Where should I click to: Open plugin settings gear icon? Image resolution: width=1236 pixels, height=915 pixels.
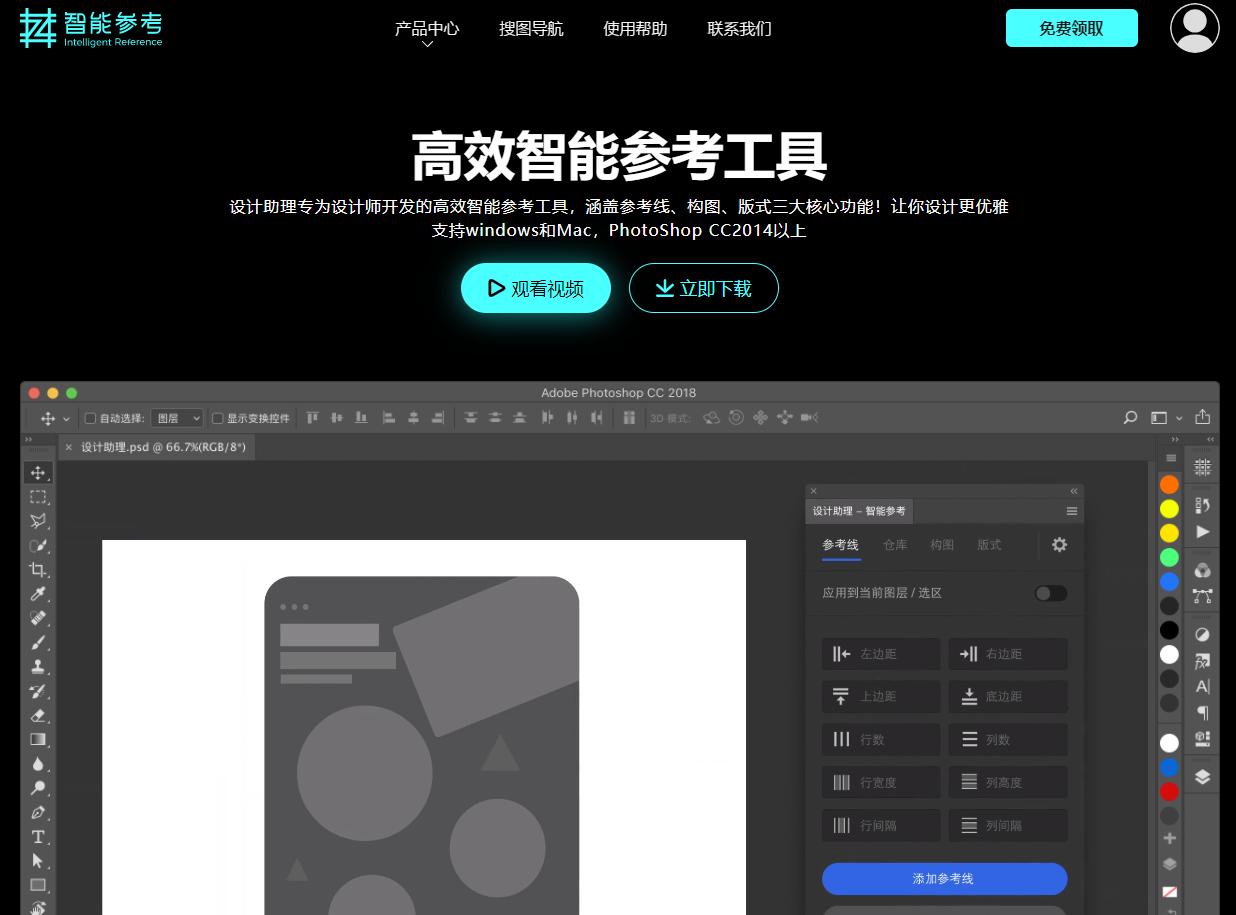pos(1059,545)
